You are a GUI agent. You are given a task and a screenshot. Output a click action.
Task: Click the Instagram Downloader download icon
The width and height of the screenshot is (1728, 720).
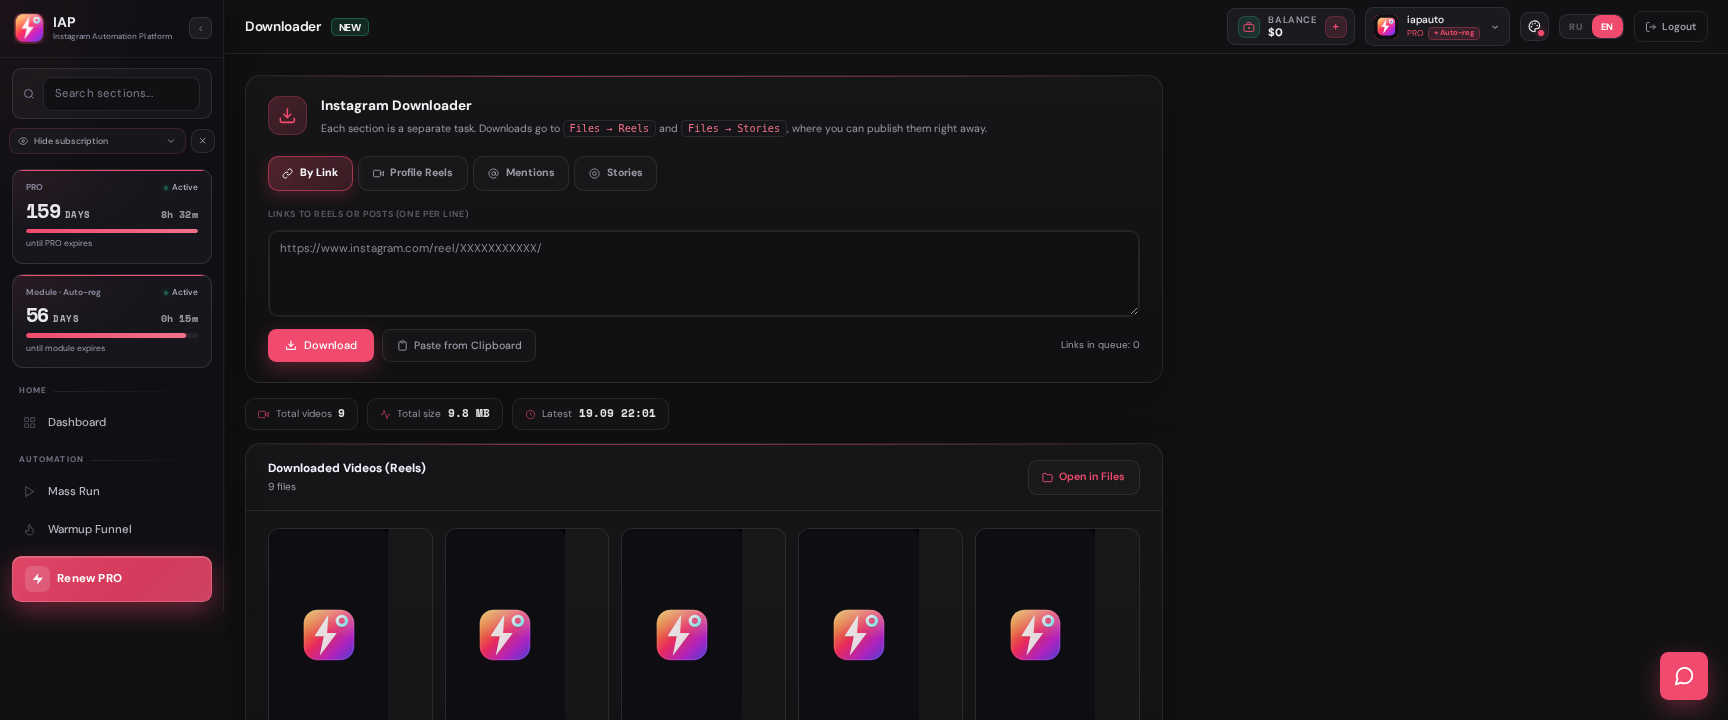287,115
